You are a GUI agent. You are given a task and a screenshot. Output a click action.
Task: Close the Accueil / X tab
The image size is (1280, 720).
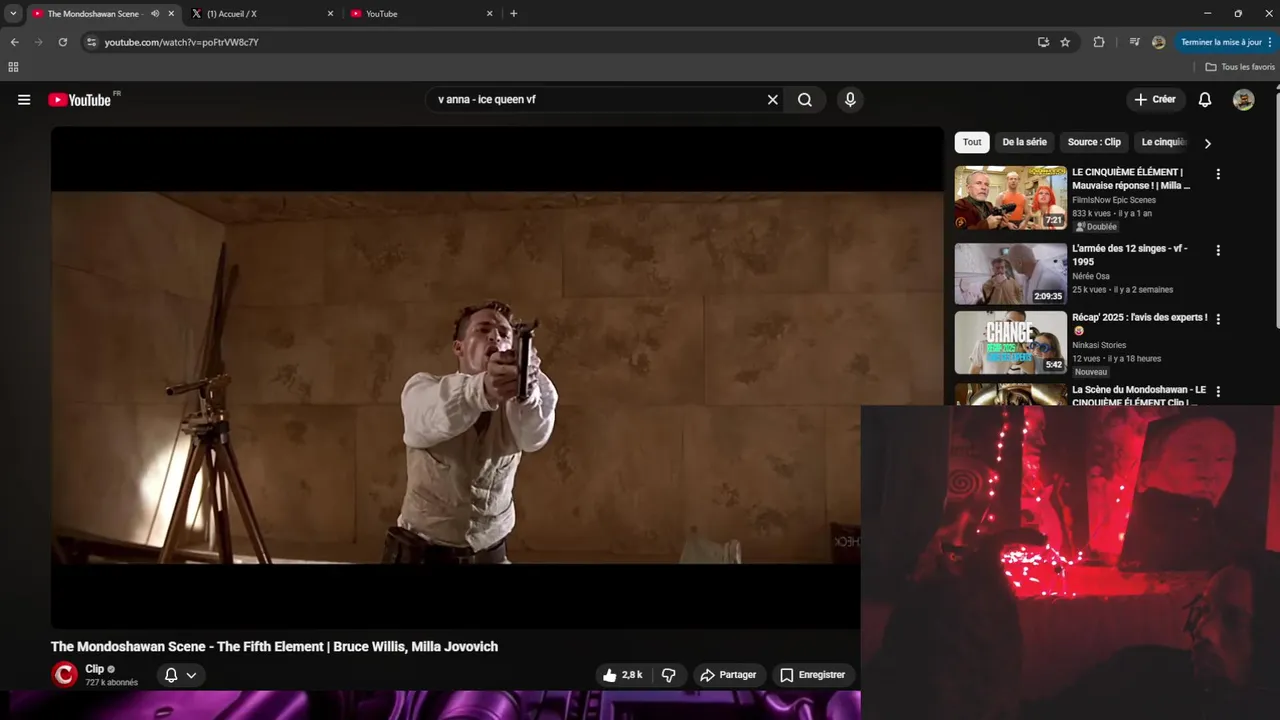click(x=330, y=14)
